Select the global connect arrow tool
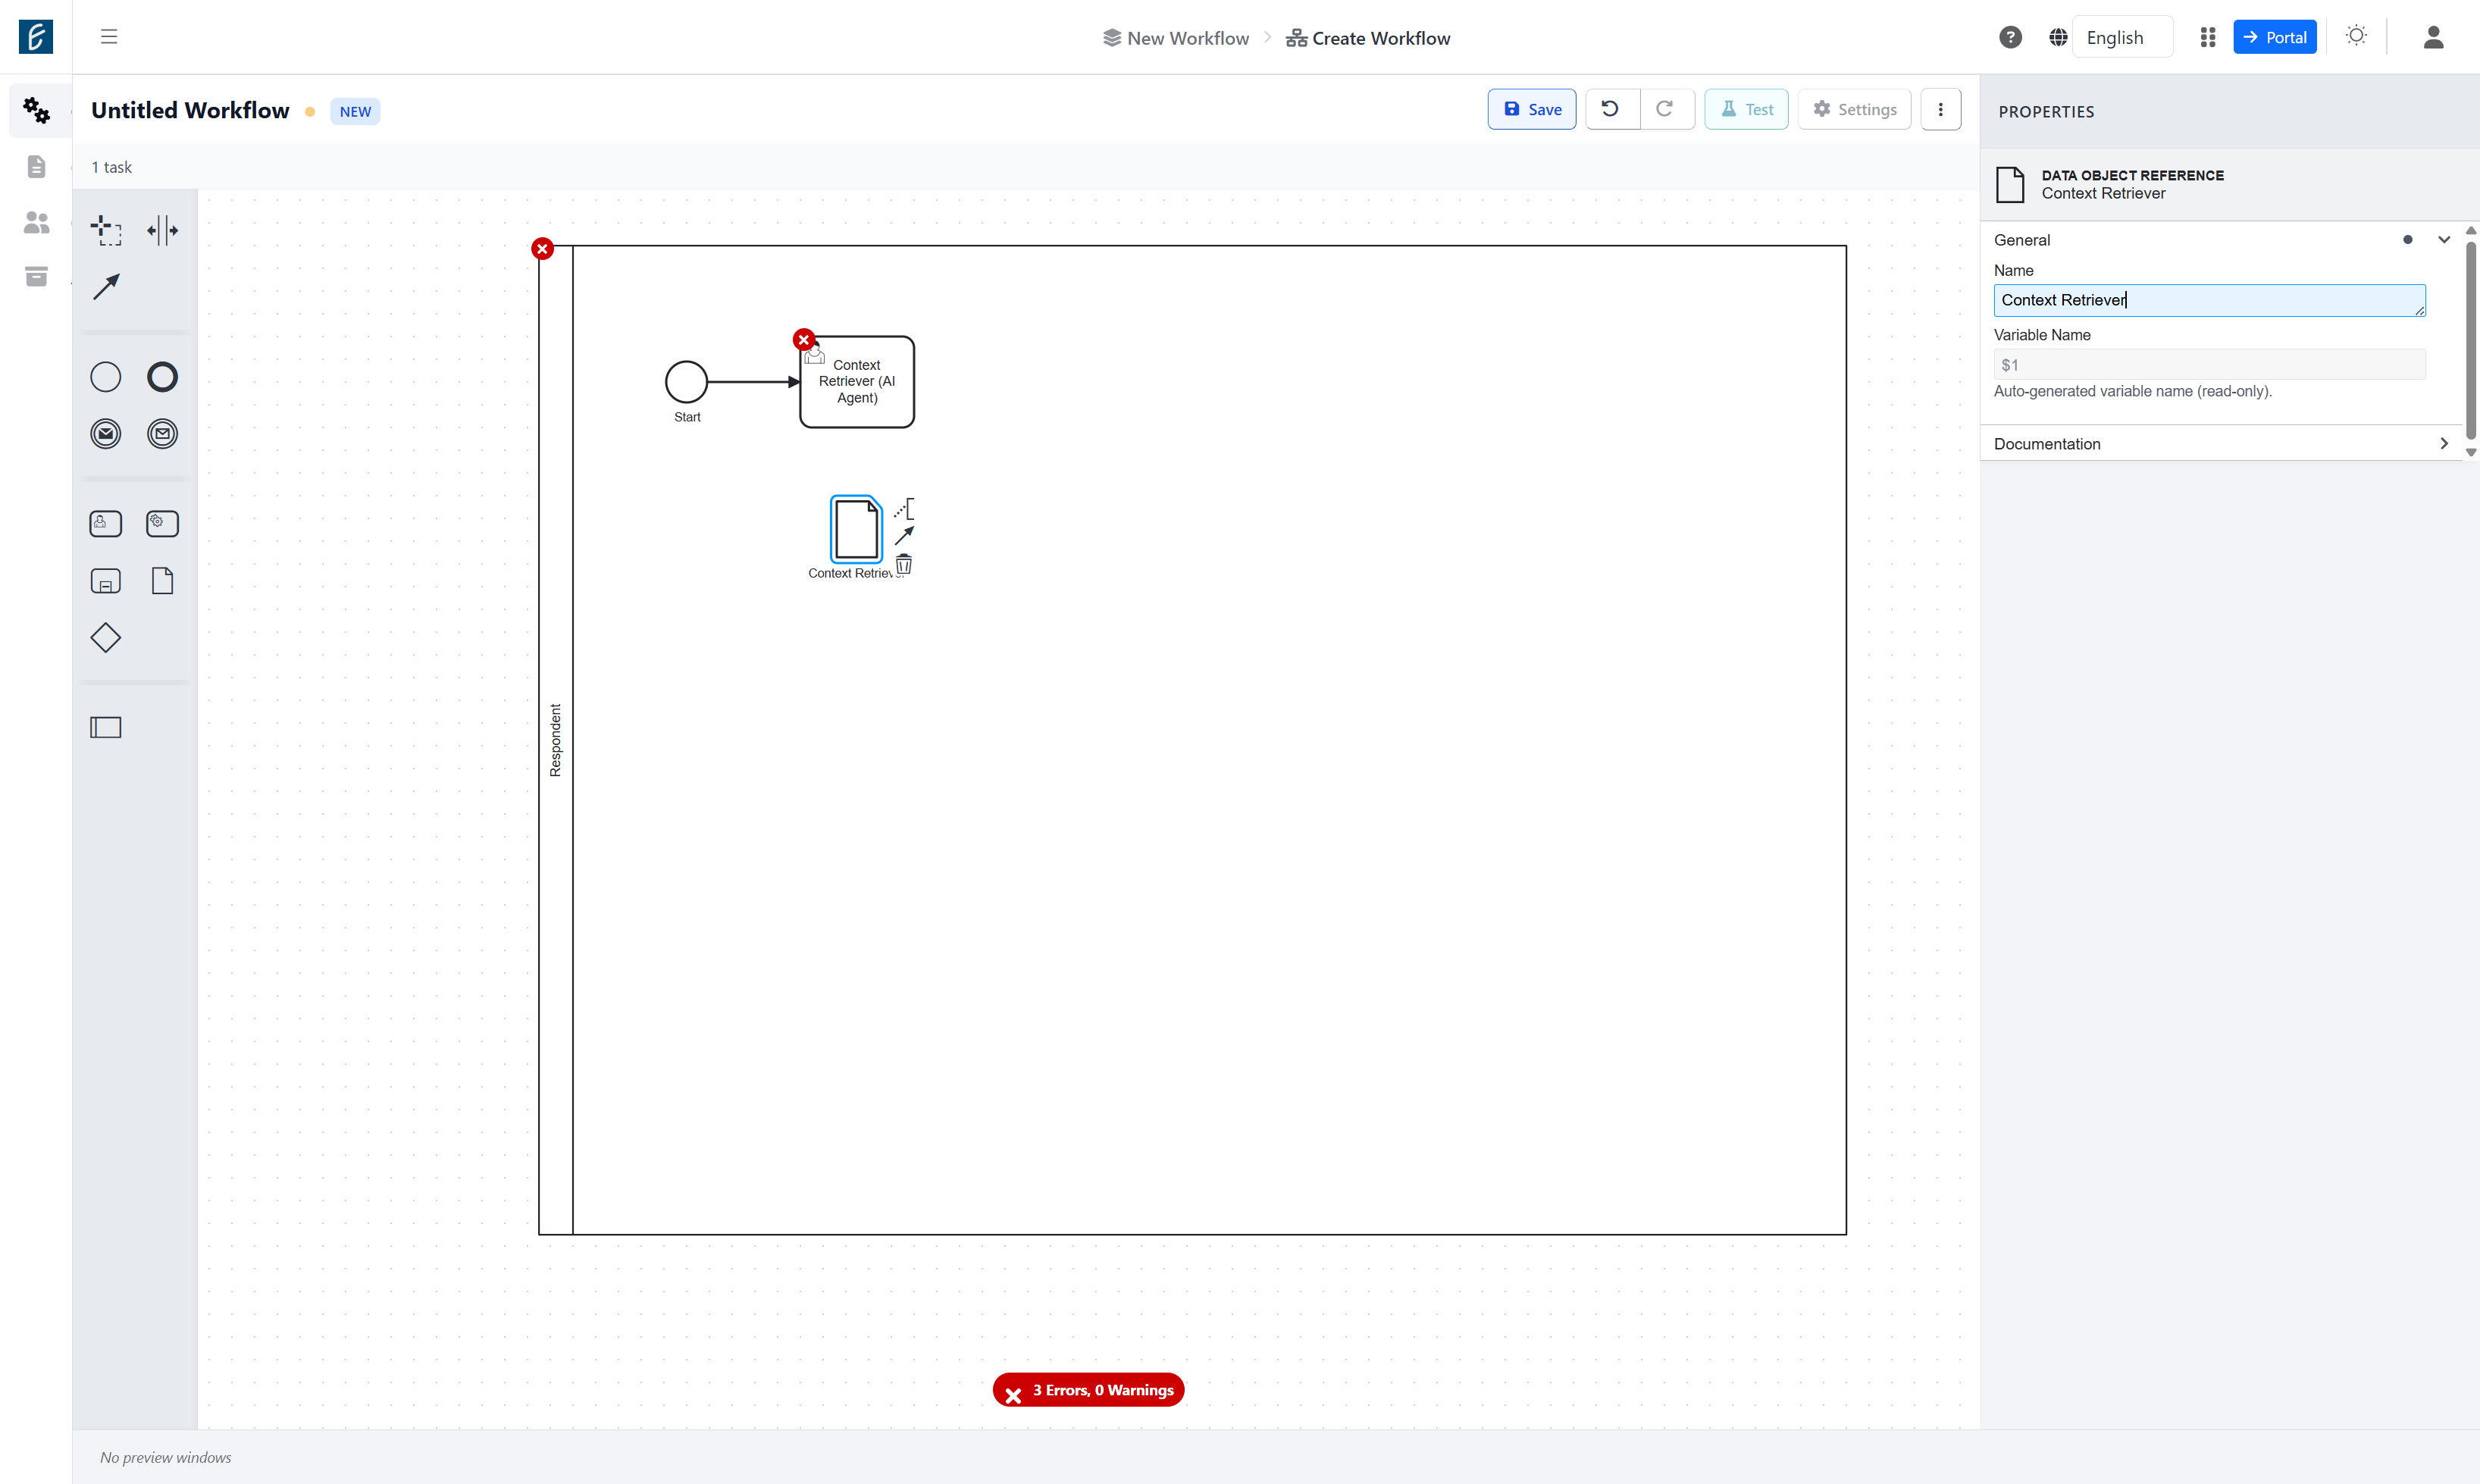 coord(106,287)
